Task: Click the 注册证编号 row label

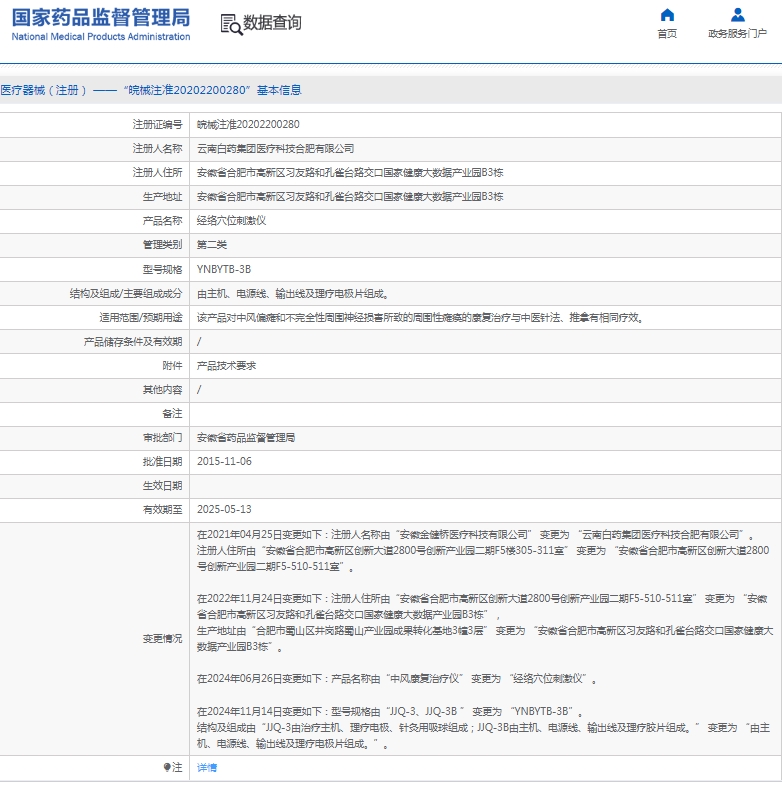Action: pos(157,124)
